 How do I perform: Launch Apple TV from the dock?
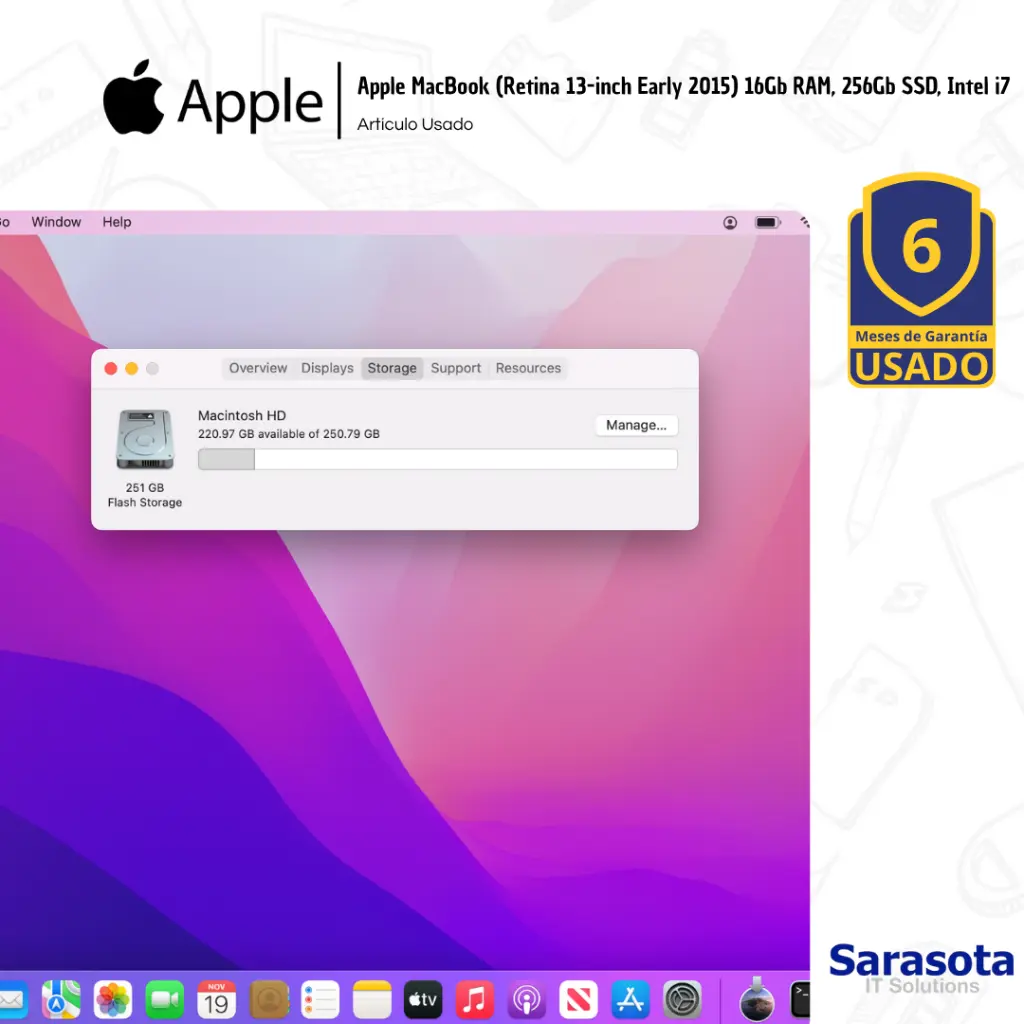point(423,999)
